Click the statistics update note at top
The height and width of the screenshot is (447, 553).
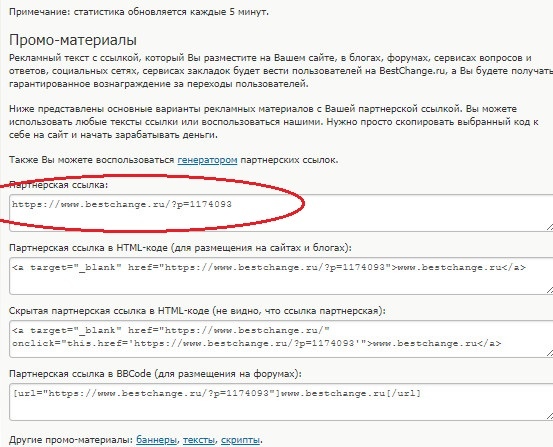pos(139,12)
